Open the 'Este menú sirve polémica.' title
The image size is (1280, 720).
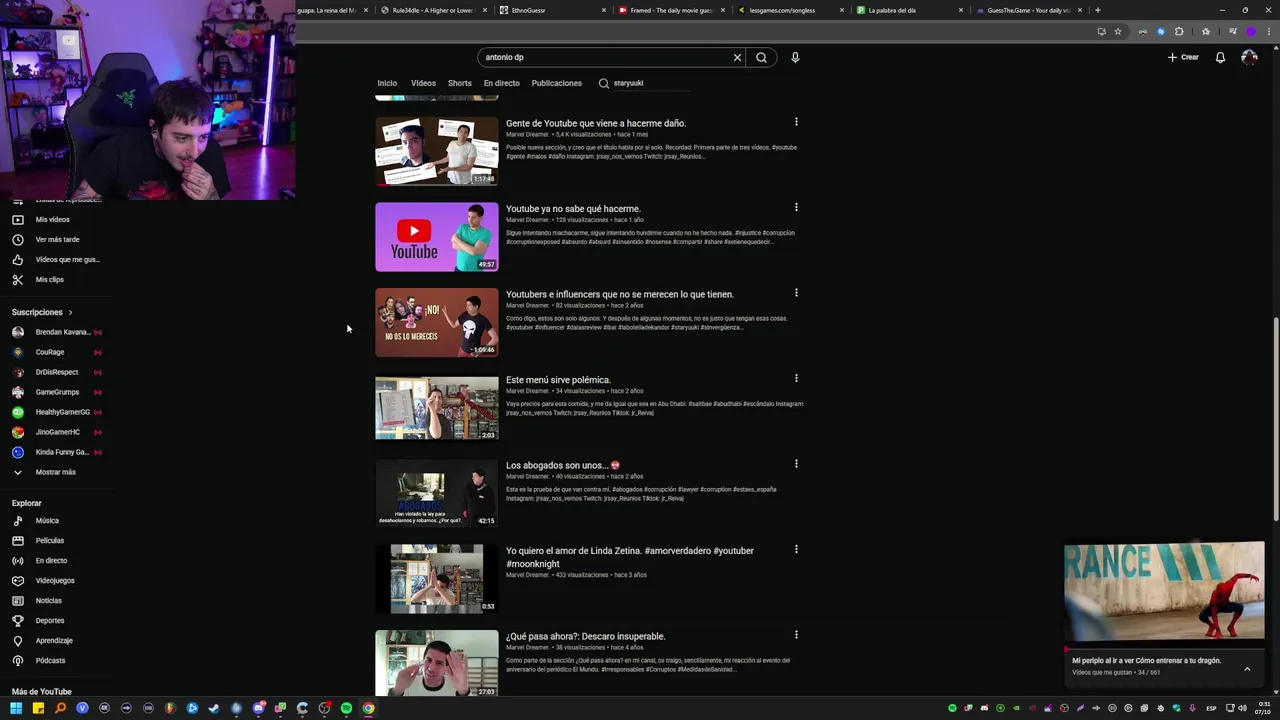pos(558,380)
